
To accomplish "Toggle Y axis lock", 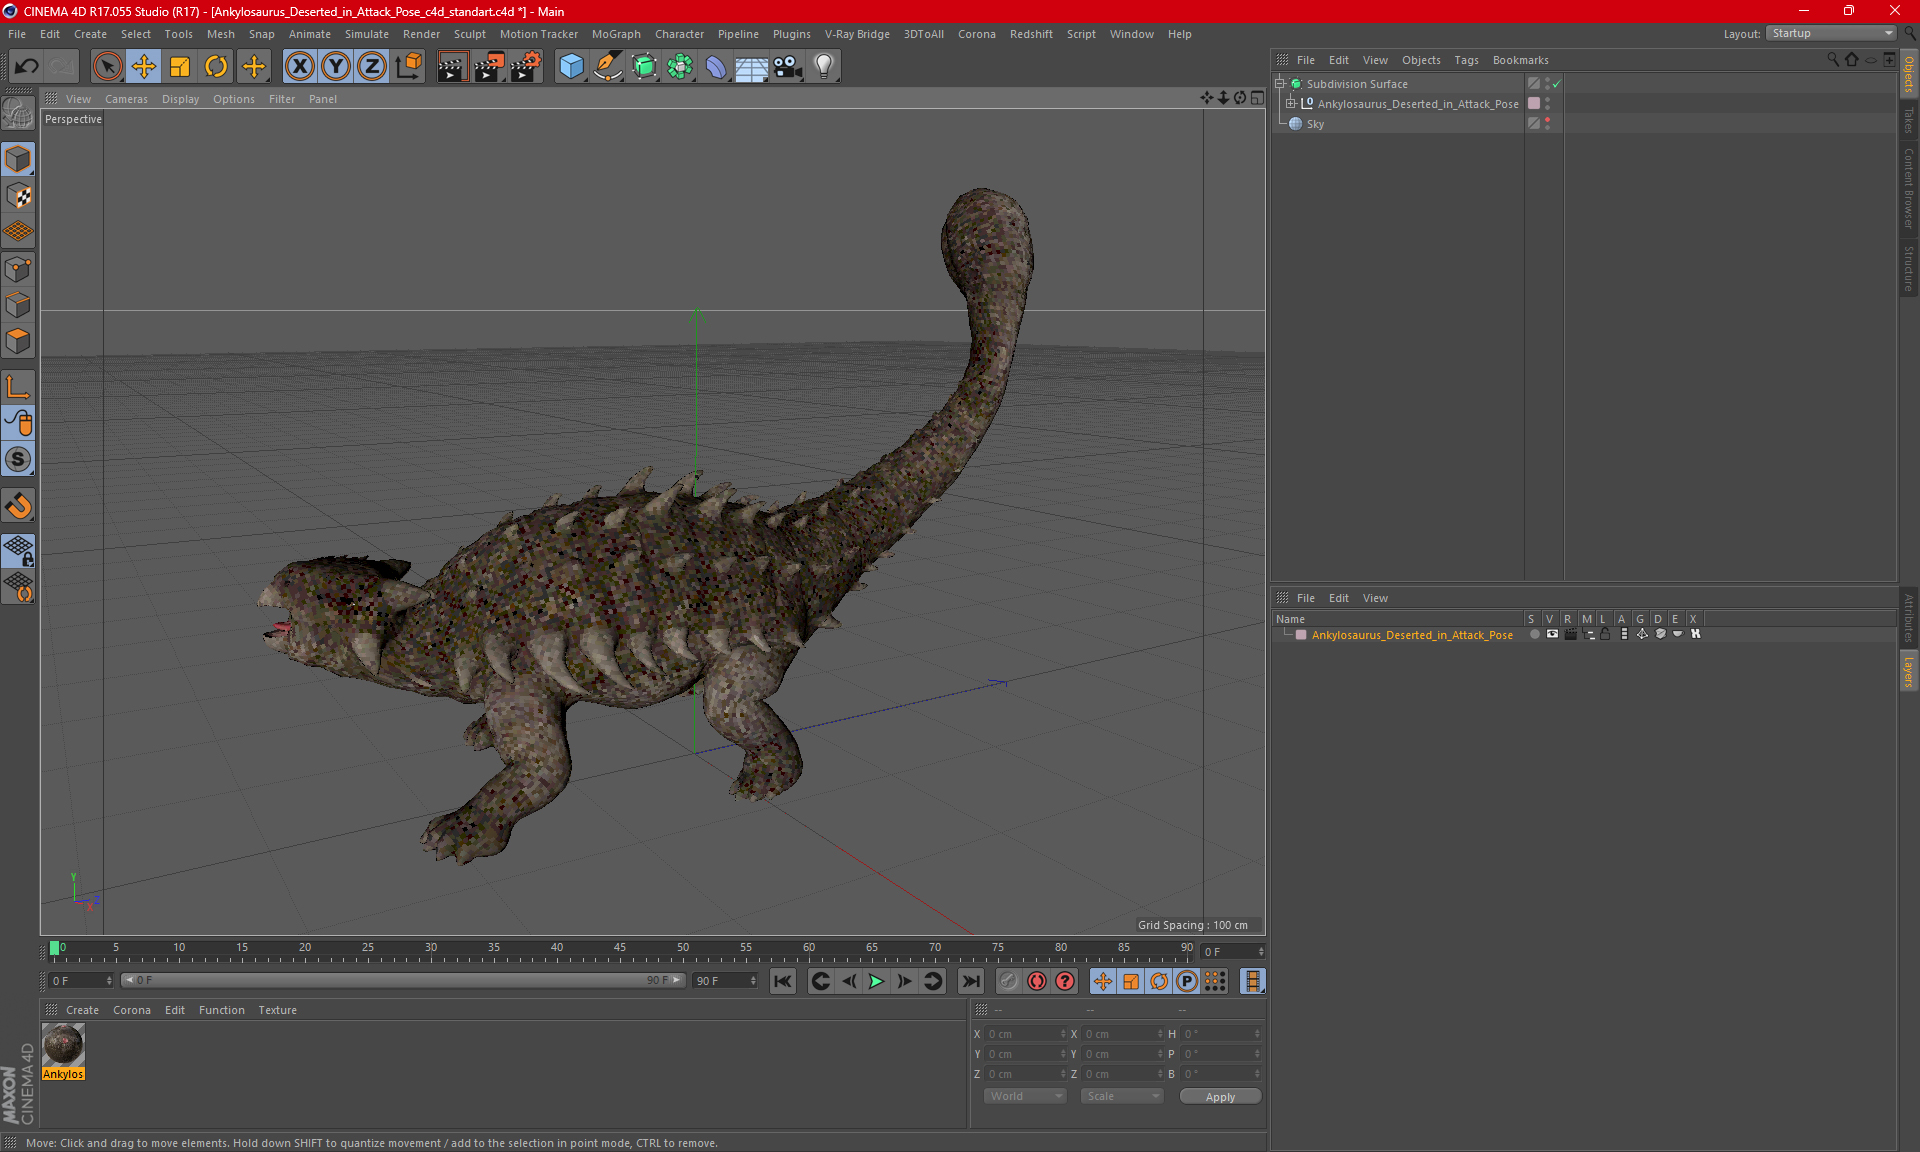I will (x=336, y=67).
